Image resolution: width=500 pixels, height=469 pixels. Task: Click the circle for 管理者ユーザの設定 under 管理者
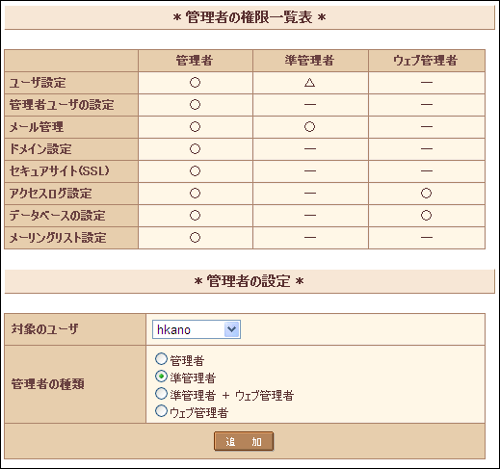tap(195, 105)
